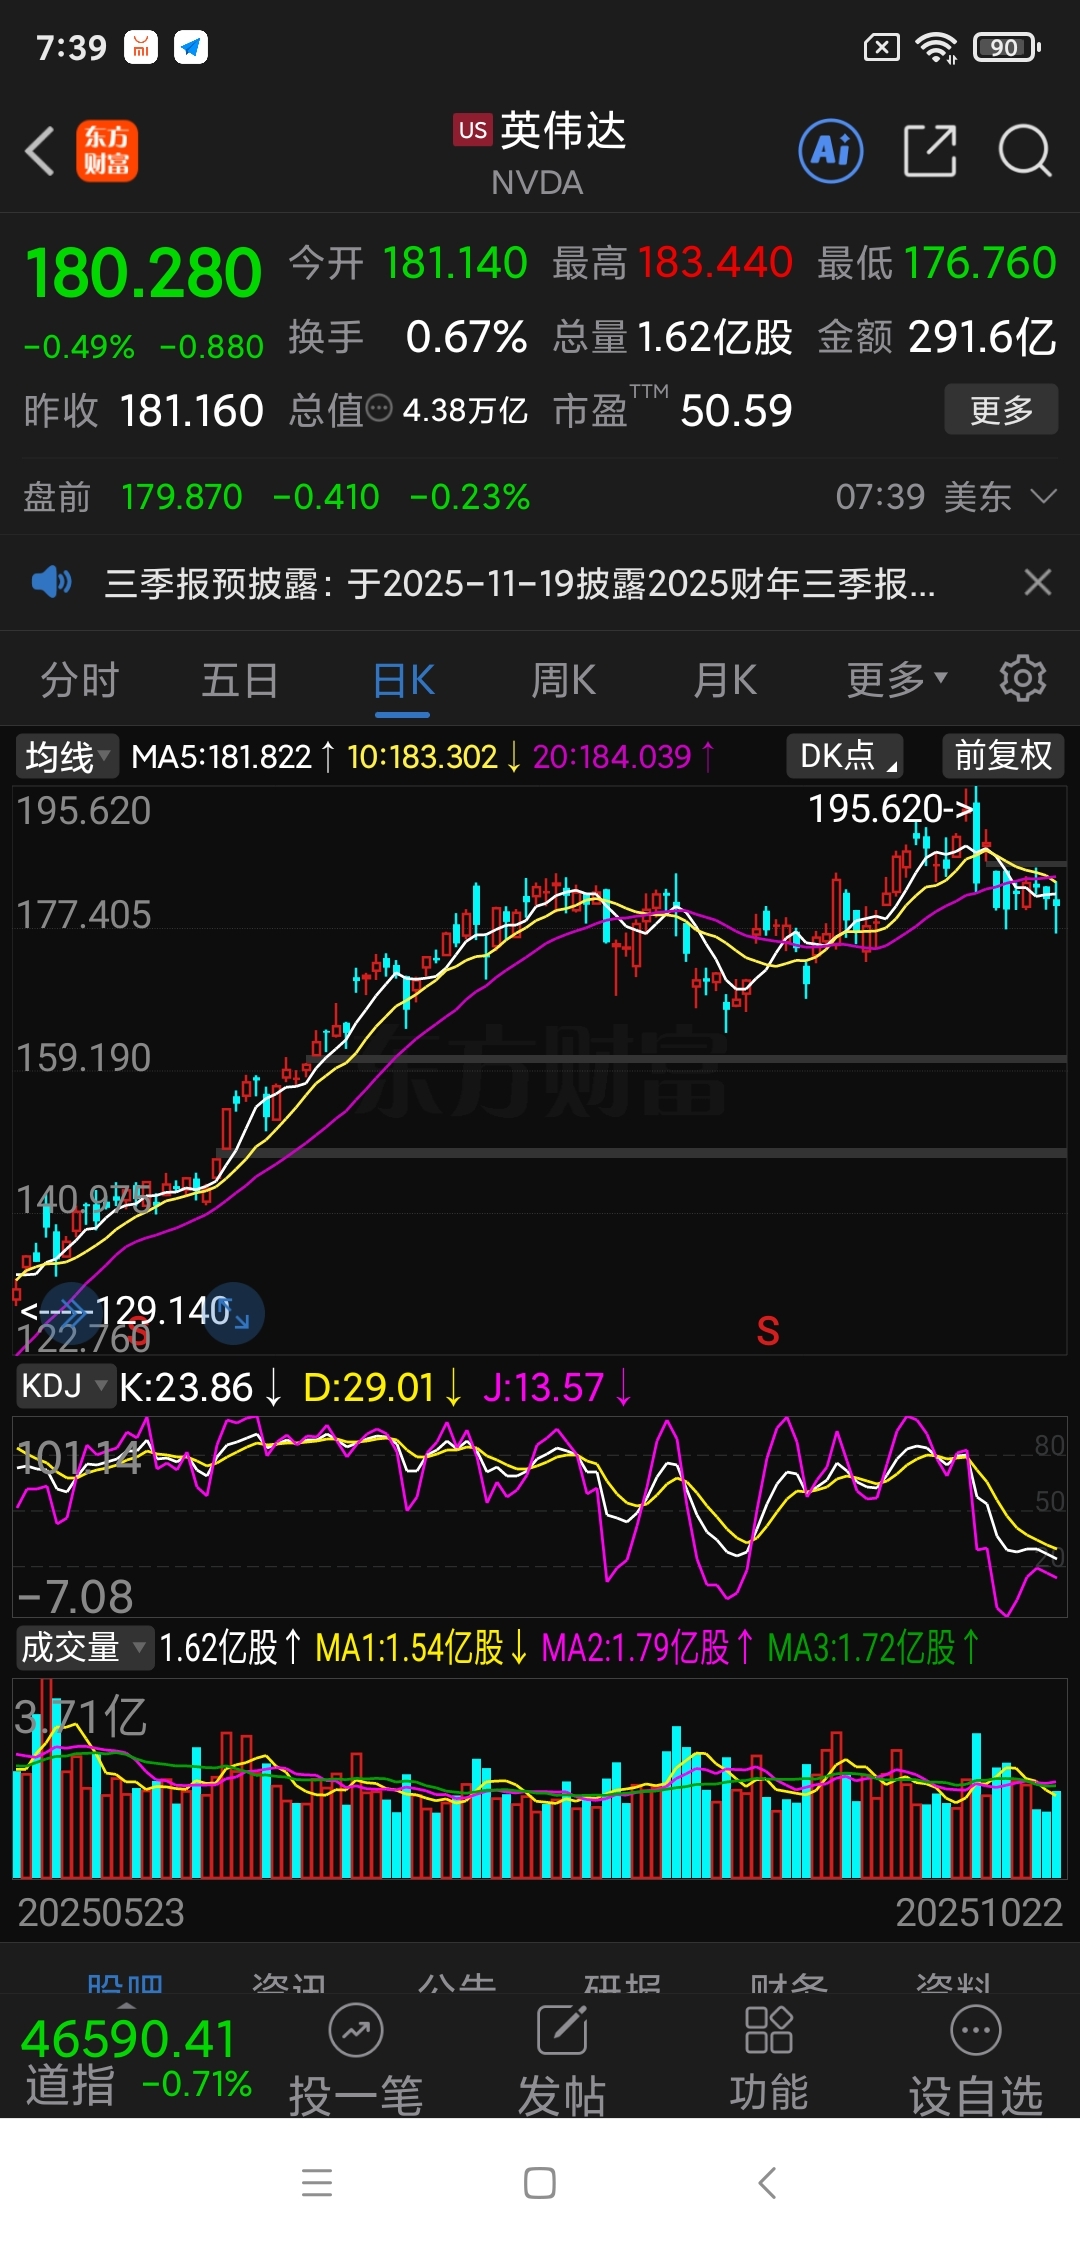Open the 三季报预披露 announcement text
The image size is (1080, 2248).
point(520,583)
